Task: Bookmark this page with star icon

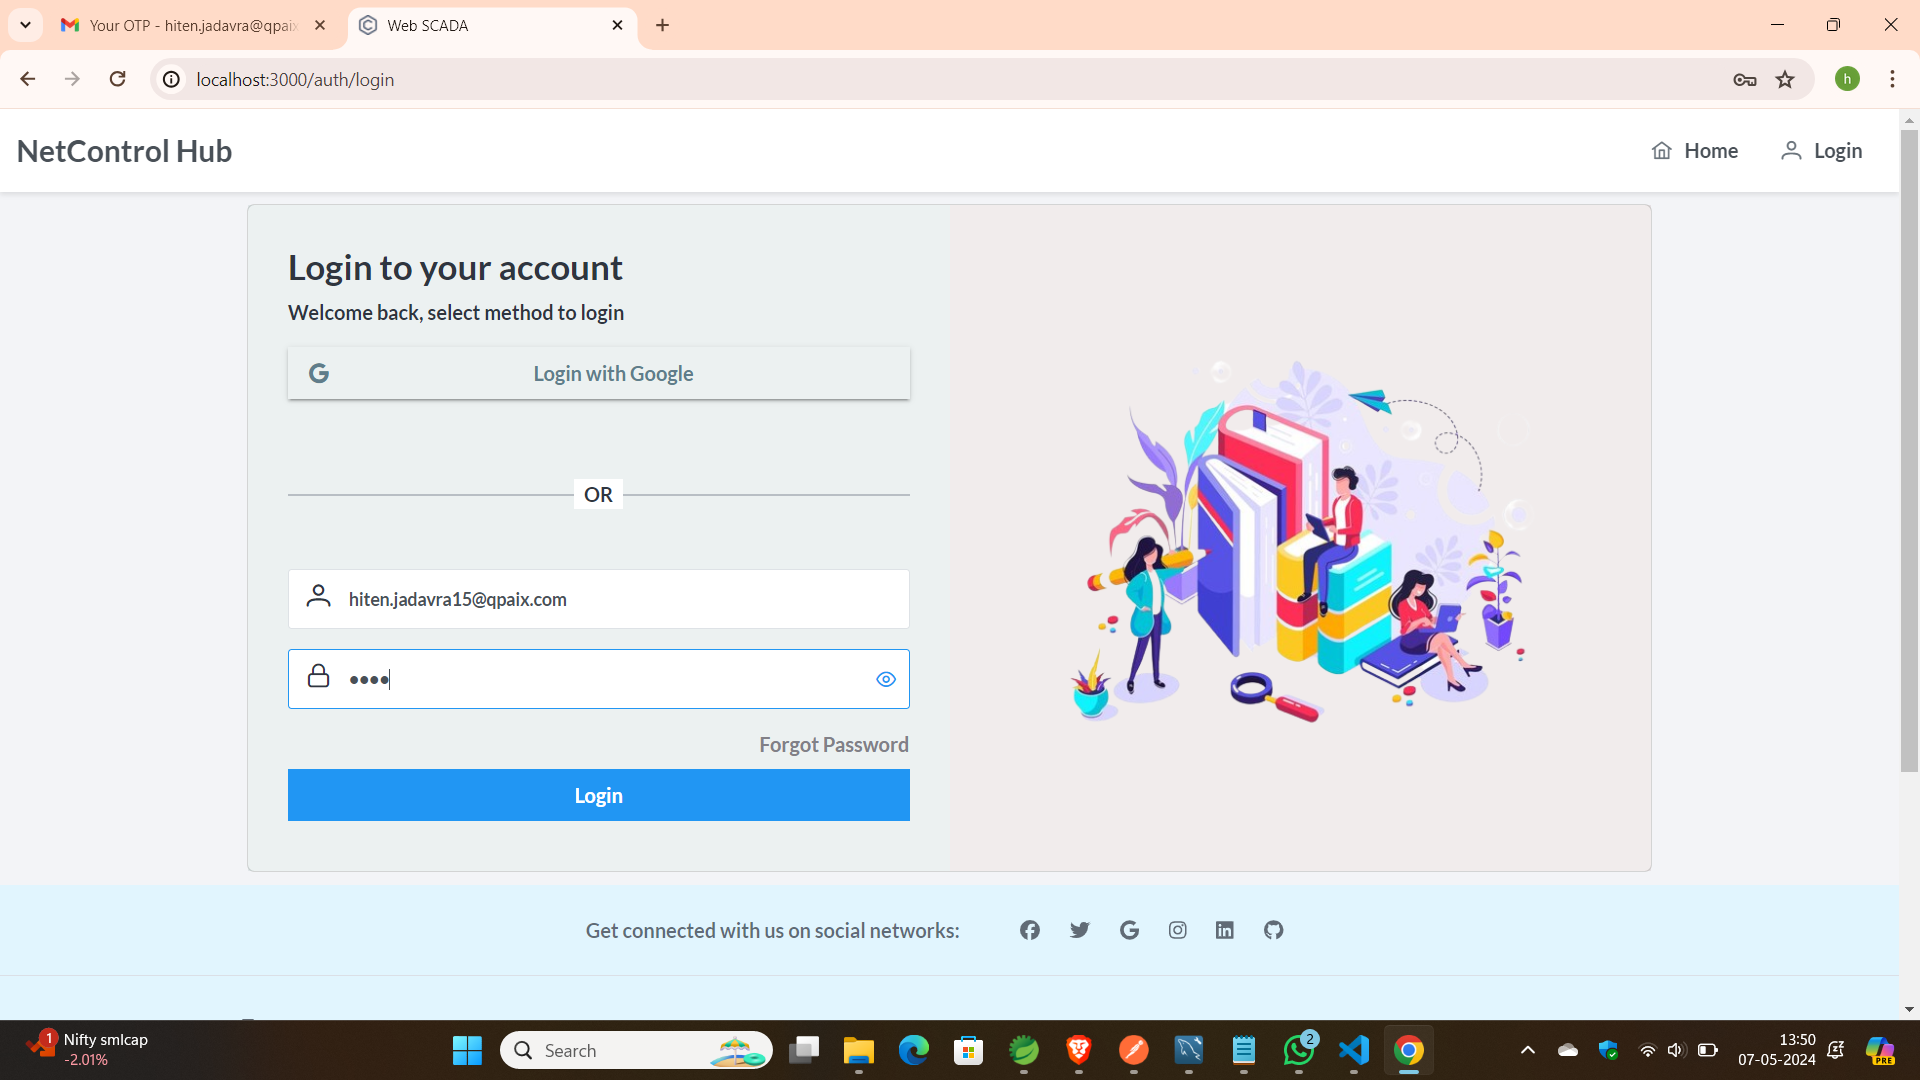Action: point(1785,80)
